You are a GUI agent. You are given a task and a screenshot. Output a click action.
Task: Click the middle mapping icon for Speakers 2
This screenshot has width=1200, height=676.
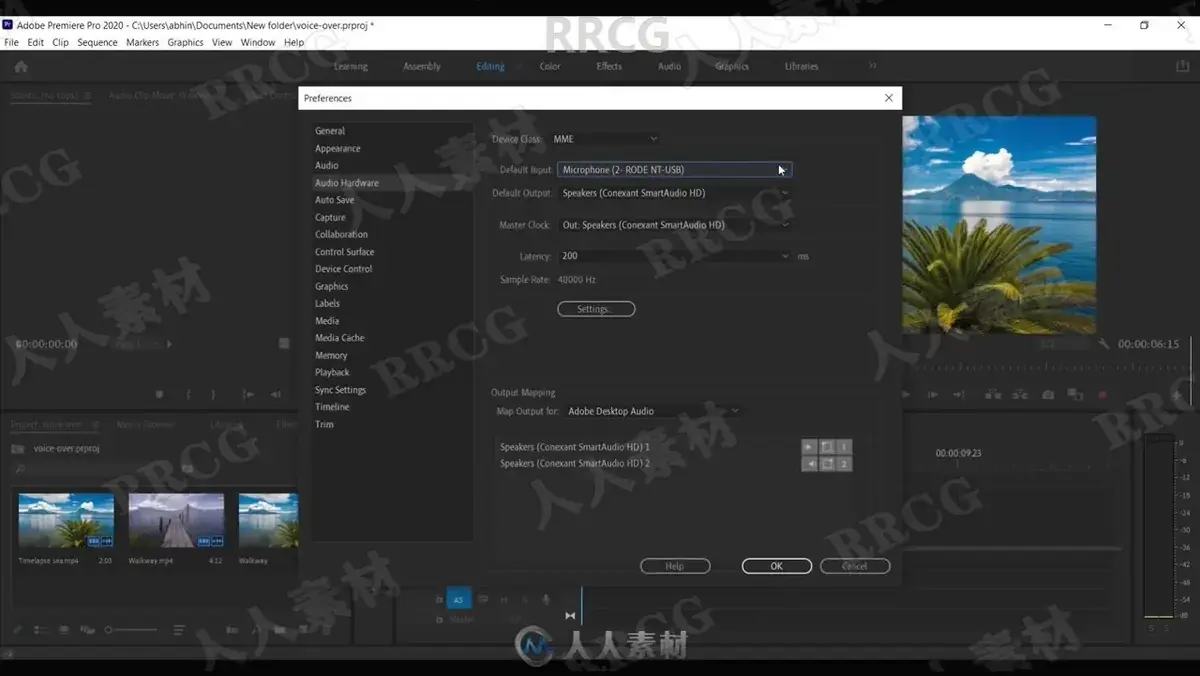tap(827, 464)
